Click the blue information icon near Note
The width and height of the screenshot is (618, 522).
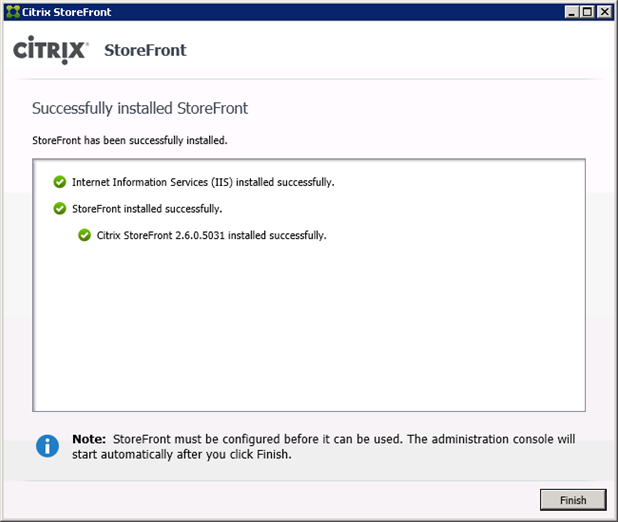(x=47, y=445)
